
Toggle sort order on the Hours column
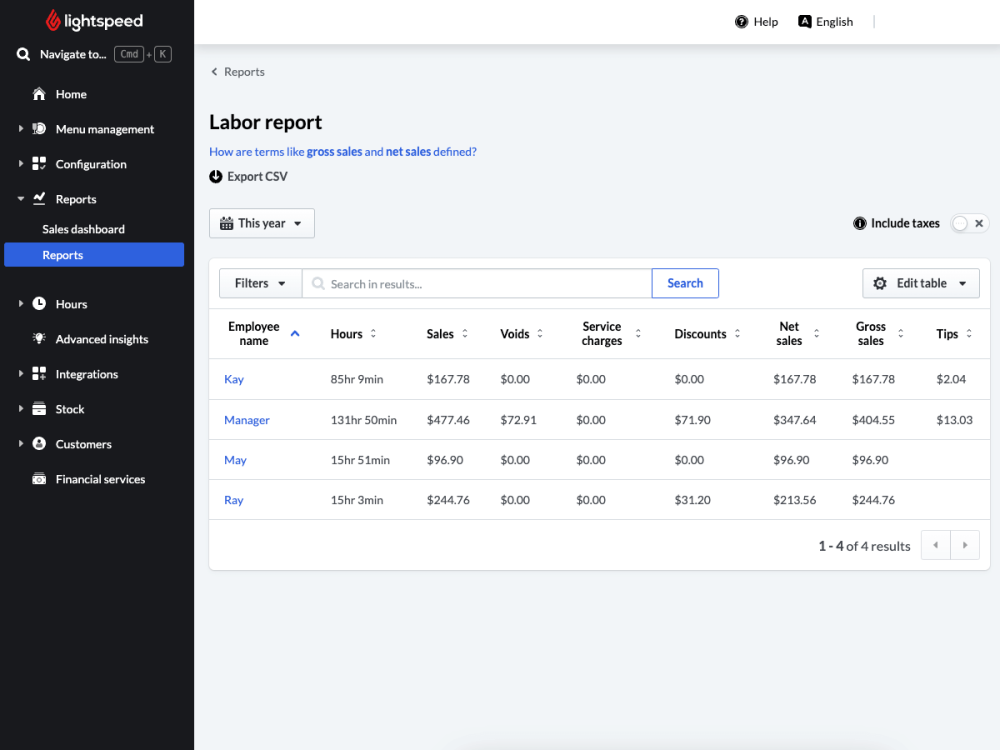(375, 334)
